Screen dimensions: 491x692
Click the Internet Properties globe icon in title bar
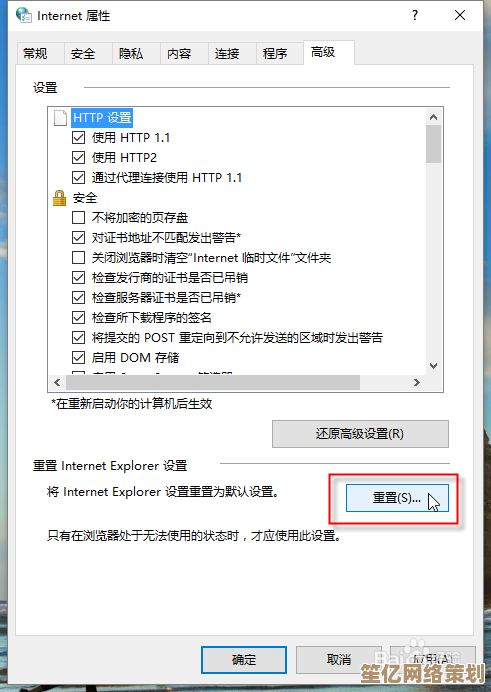[23, 15]
